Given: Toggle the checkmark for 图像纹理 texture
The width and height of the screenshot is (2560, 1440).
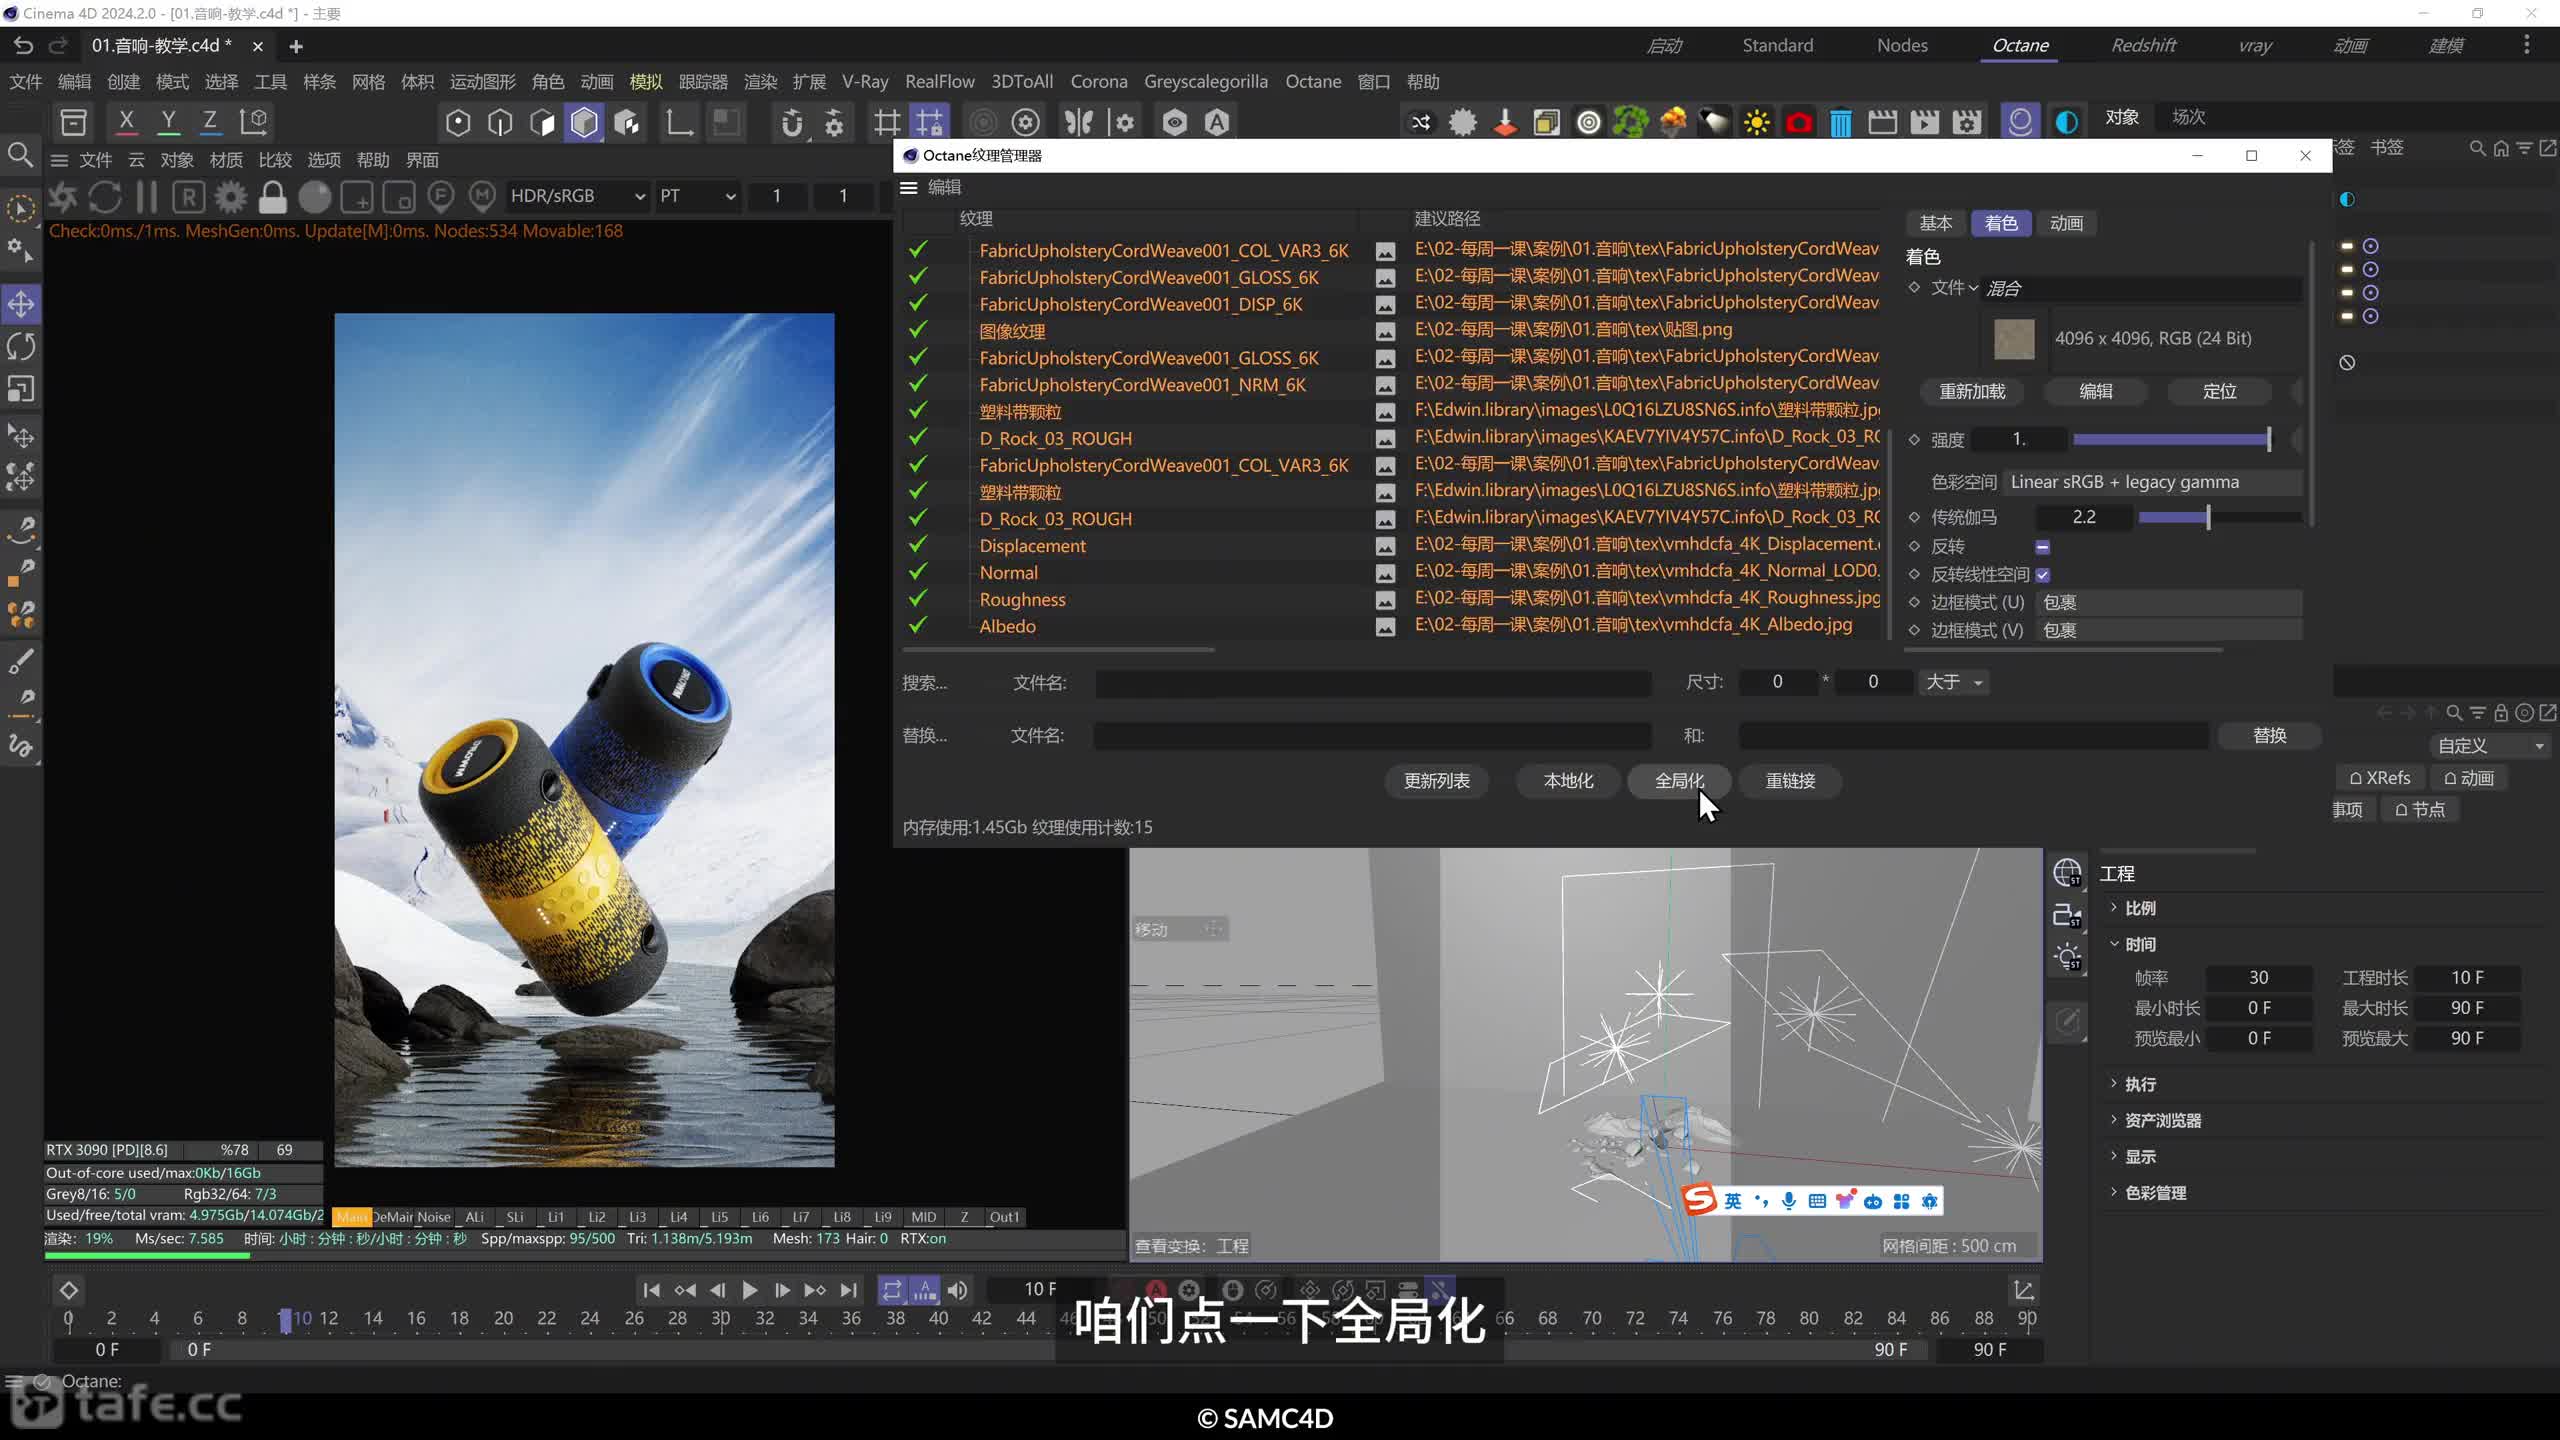Looking at the screenshot, I should (x=918, y=330).
